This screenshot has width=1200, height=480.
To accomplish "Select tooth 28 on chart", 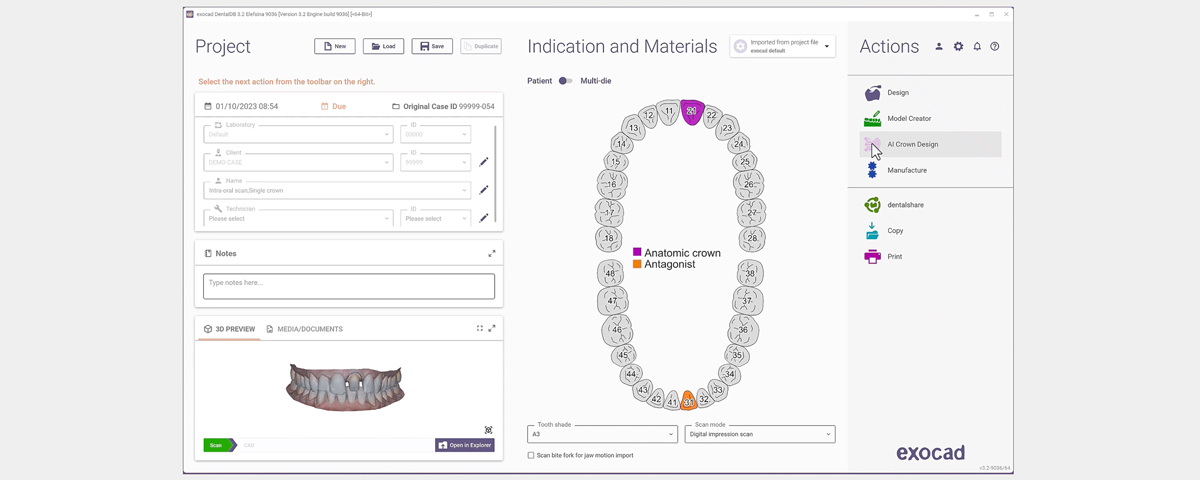I will click(x=752, y=238).
